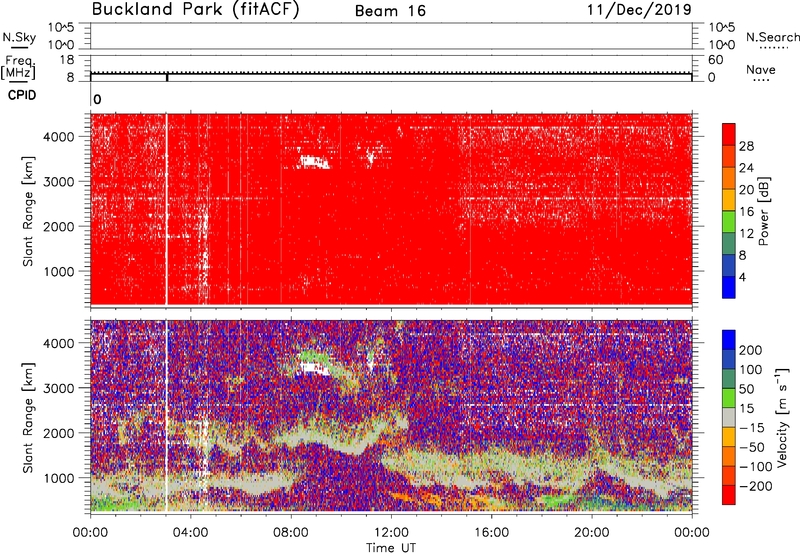Screen dimensions: 800x554
Task: Click the '12:00' time axis tick label
Action: pos(391,533)
